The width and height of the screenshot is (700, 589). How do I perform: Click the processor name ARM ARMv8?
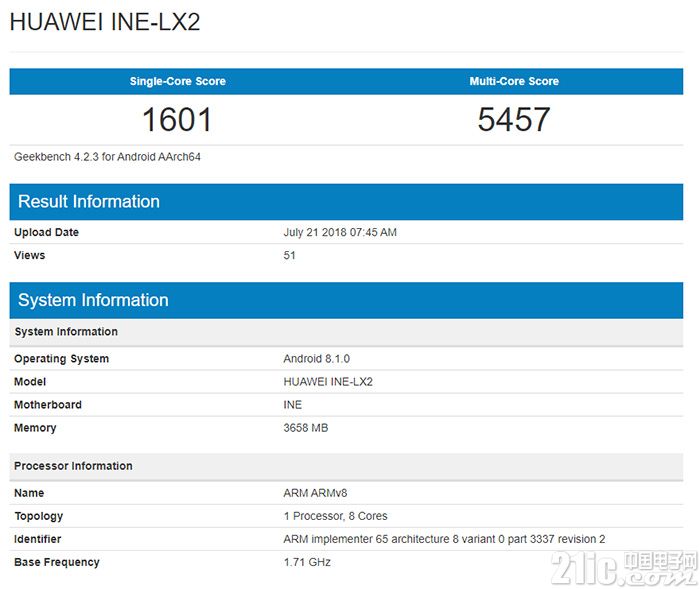click(316, 493)
